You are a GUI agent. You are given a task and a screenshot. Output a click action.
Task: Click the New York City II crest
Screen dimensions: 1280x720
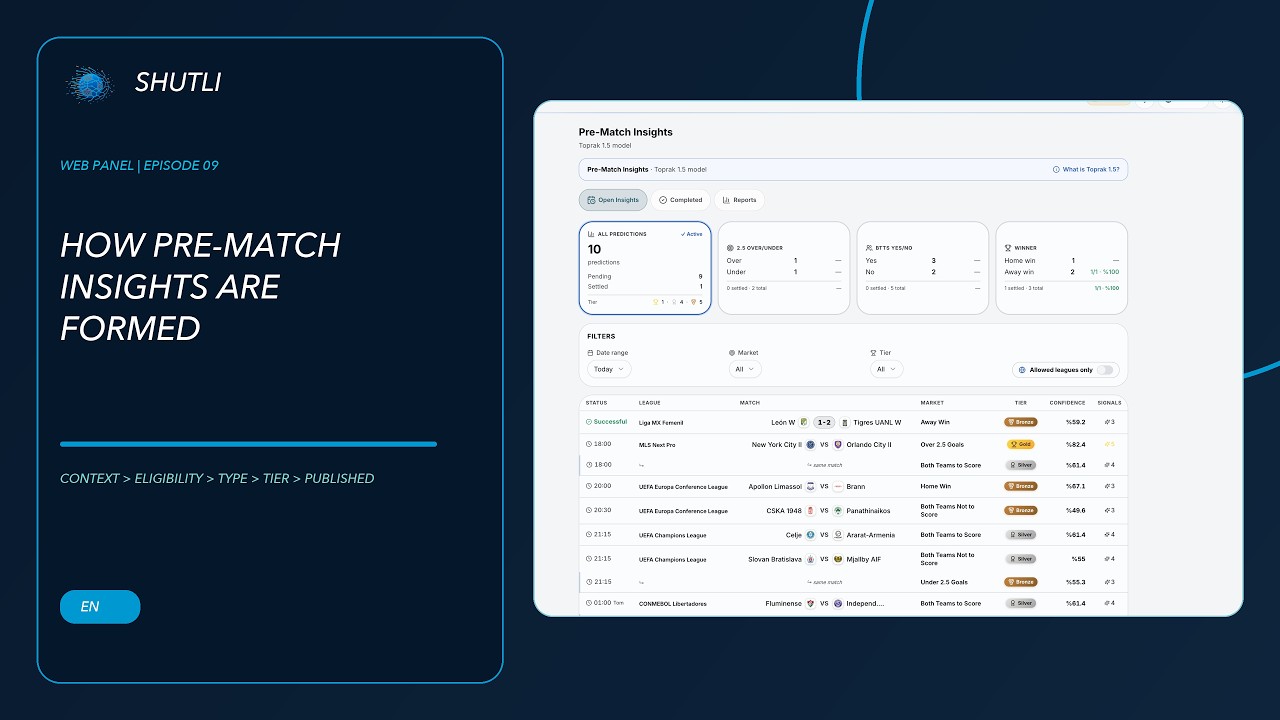click(x=811, y=445)
